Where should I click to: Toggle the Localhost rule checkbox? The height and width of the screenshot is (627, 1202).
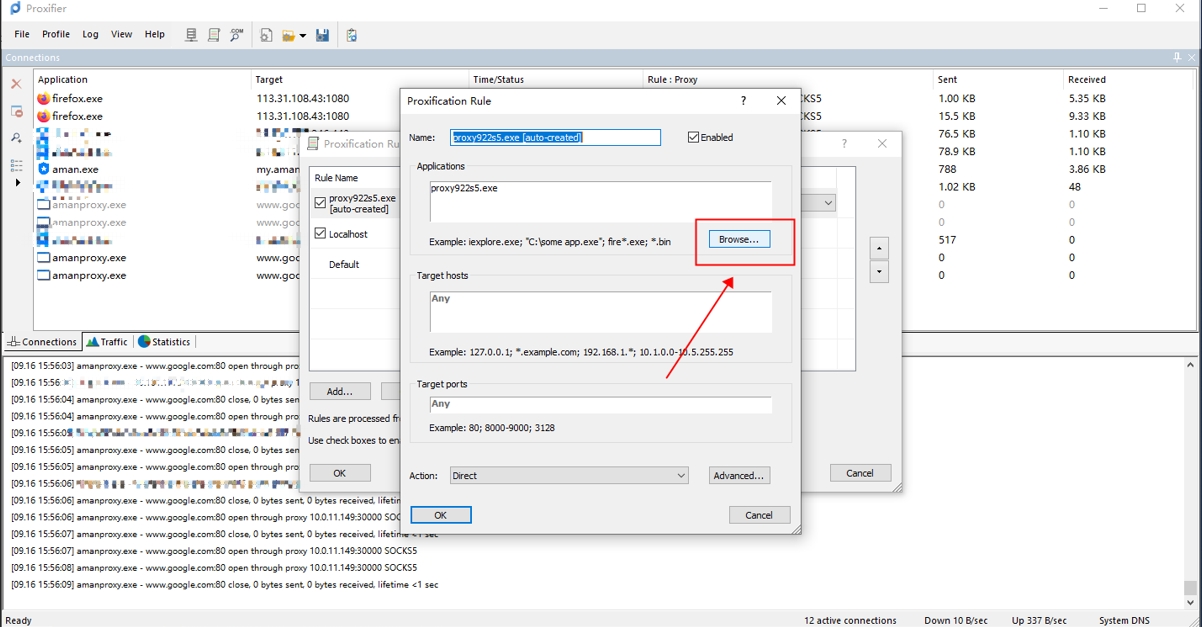click(320, 234)
